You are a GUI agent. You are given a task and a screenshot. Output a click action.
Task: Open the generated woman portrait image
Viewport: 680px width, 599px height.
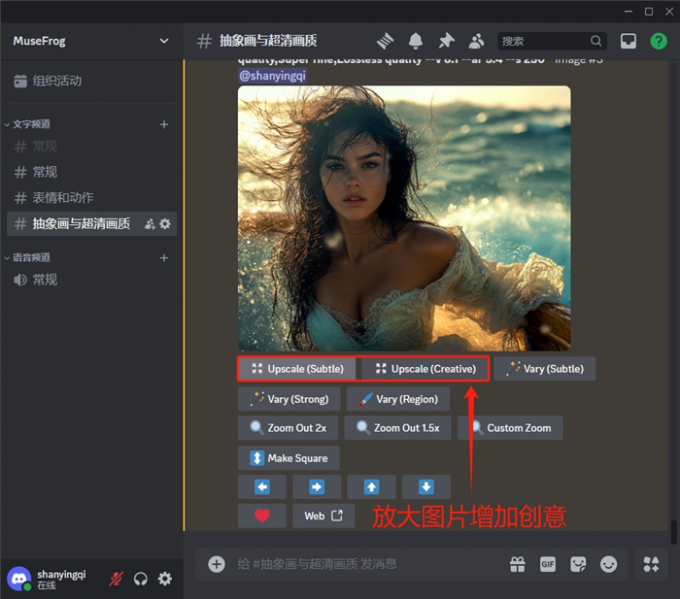pyautogui.click(x=404, y=218)
